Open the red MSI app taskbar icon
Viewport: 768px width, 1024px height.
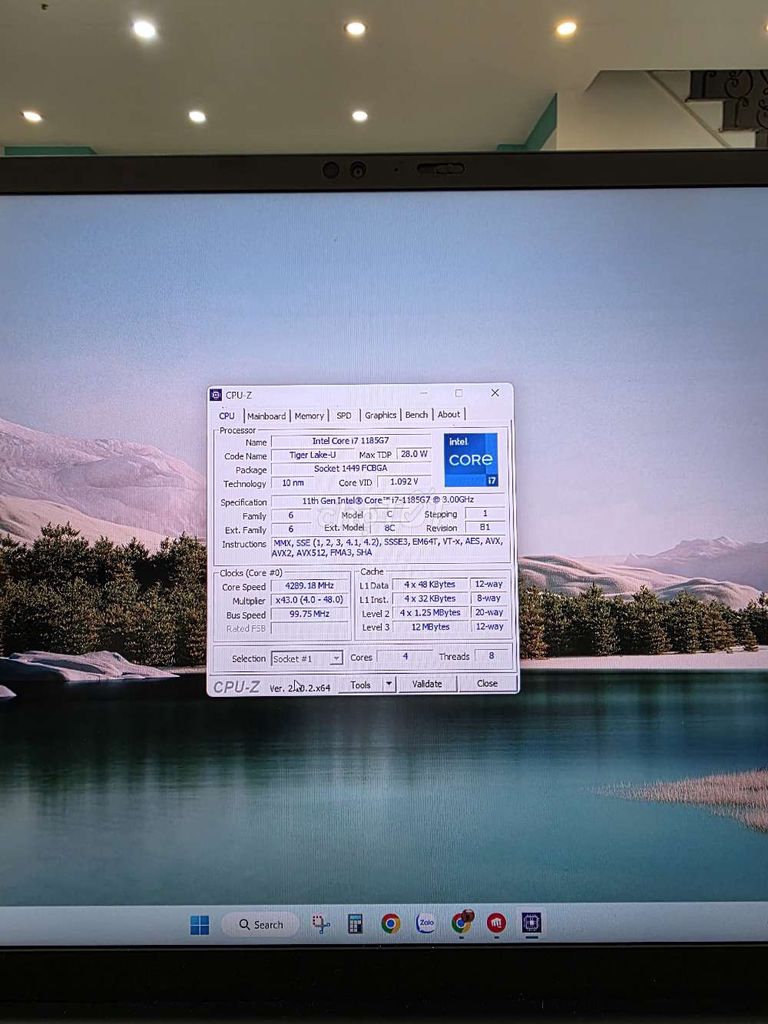496,923
